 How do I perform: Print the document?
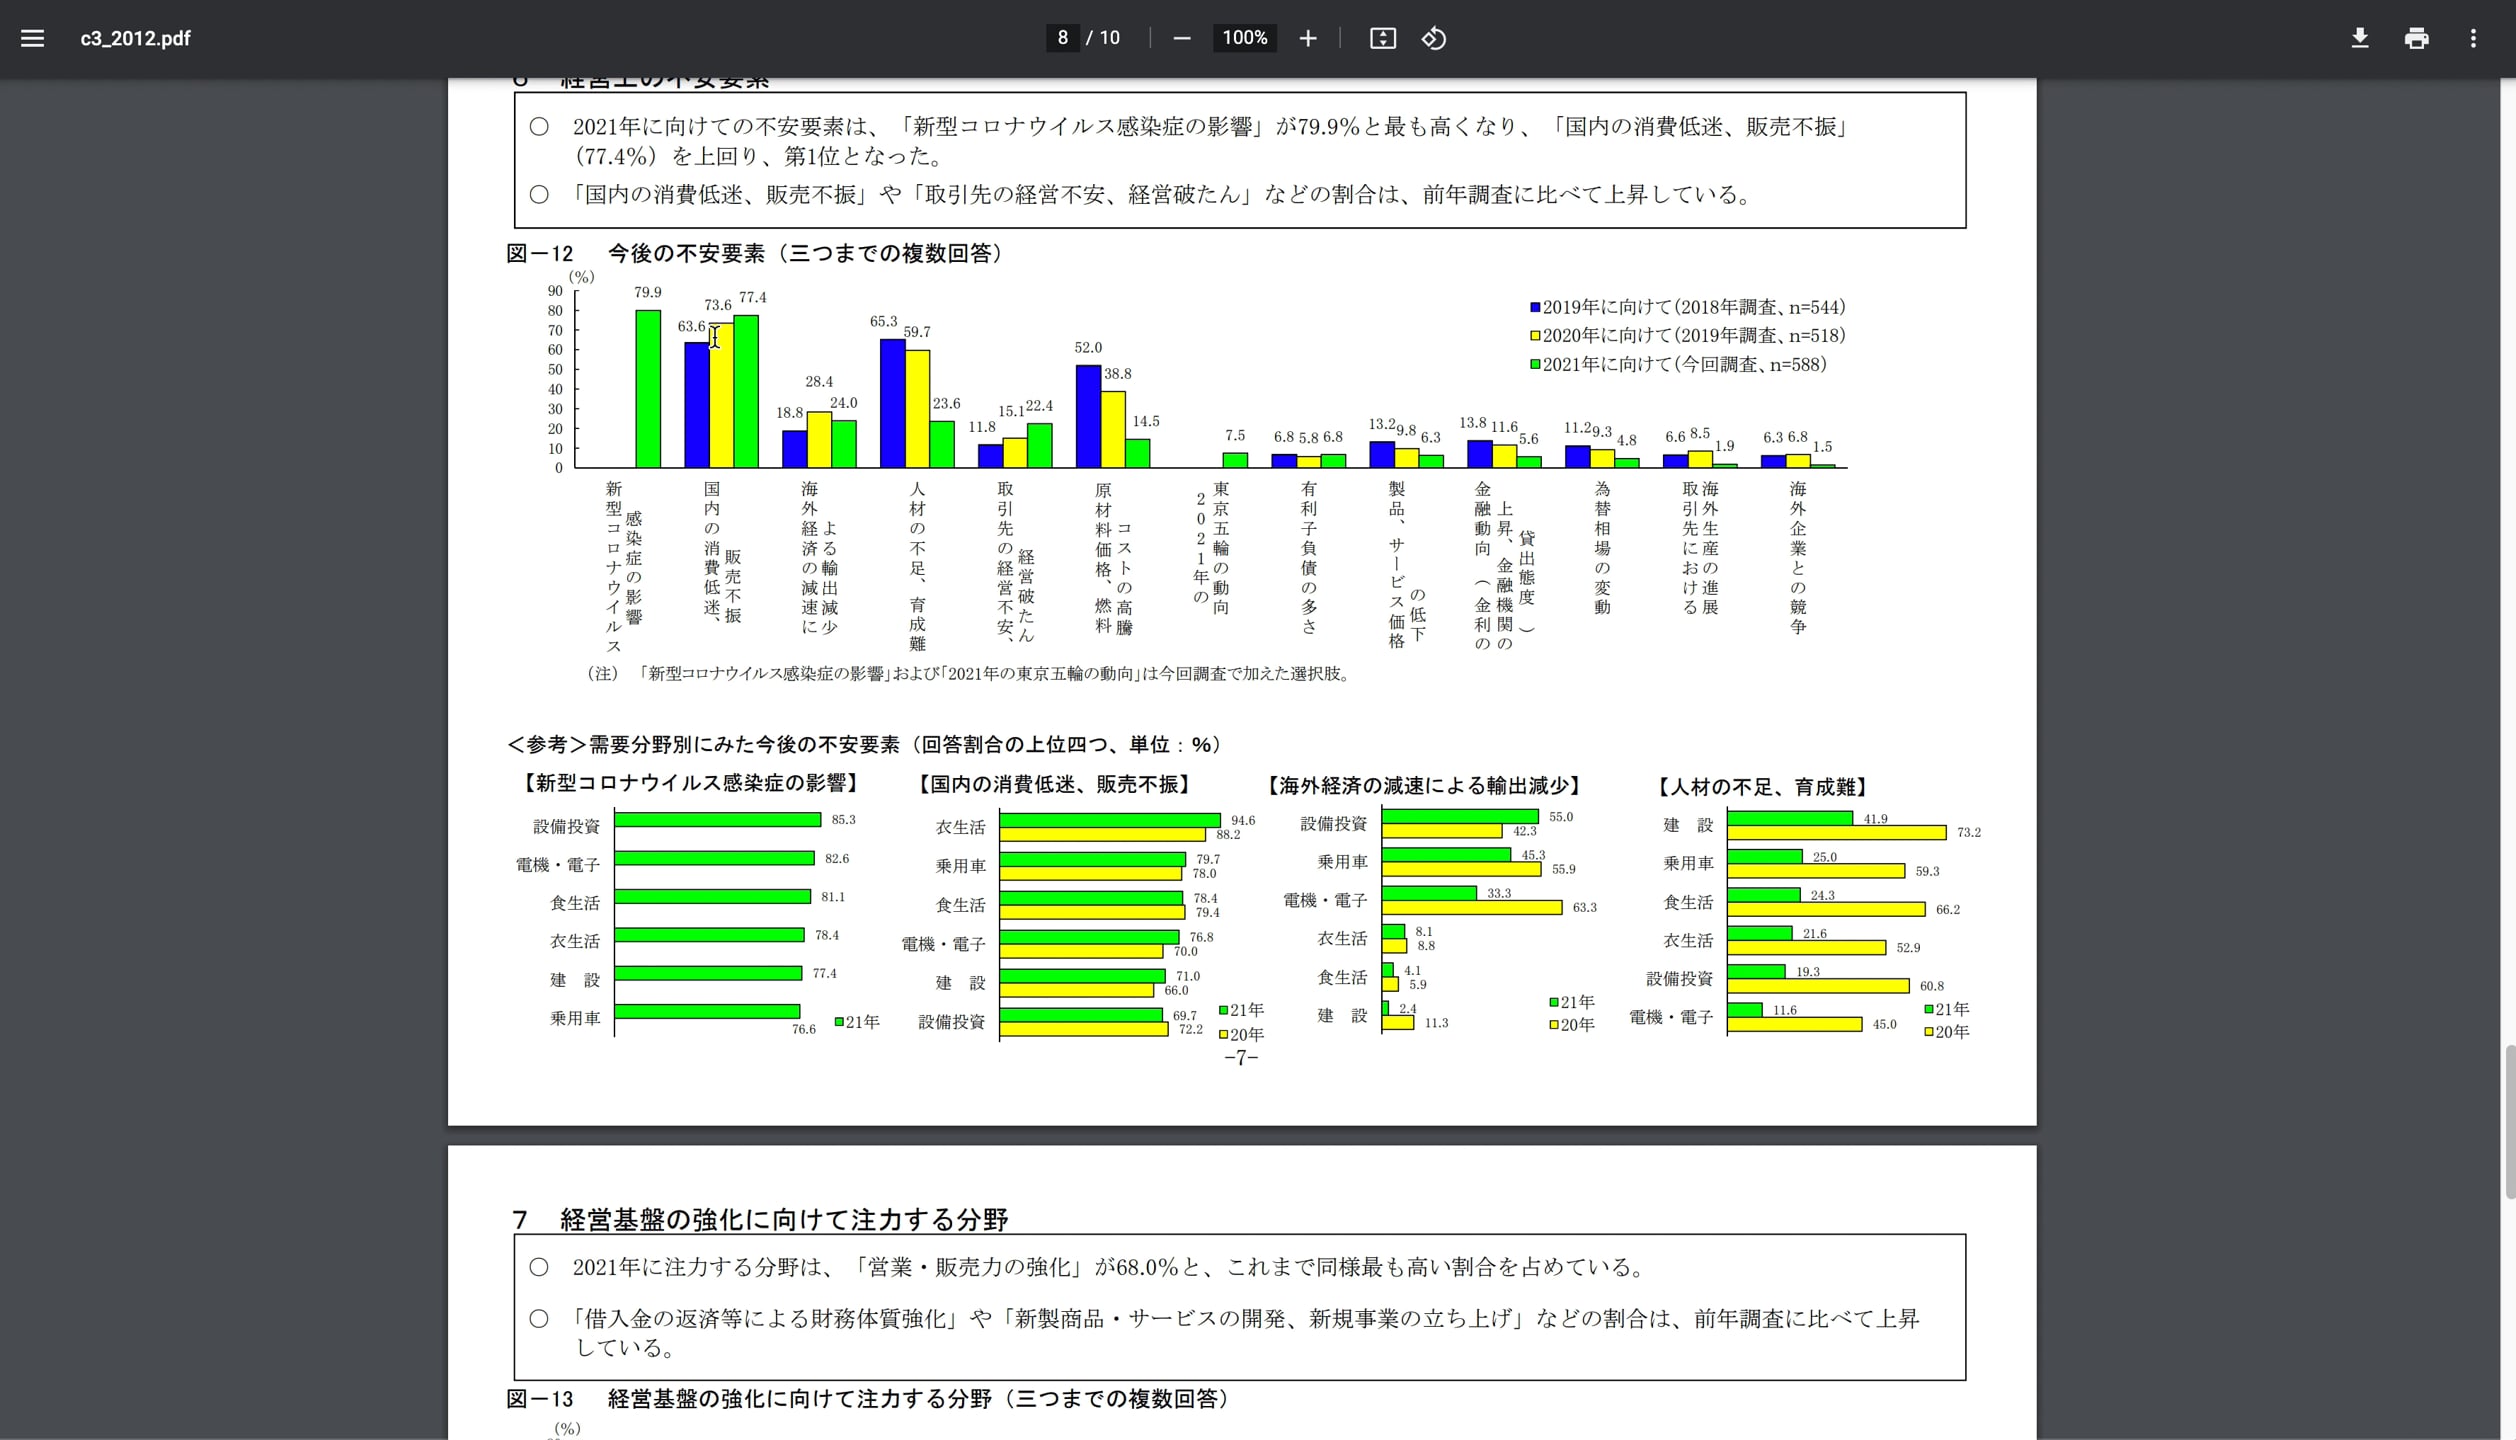pos(2417,38)
